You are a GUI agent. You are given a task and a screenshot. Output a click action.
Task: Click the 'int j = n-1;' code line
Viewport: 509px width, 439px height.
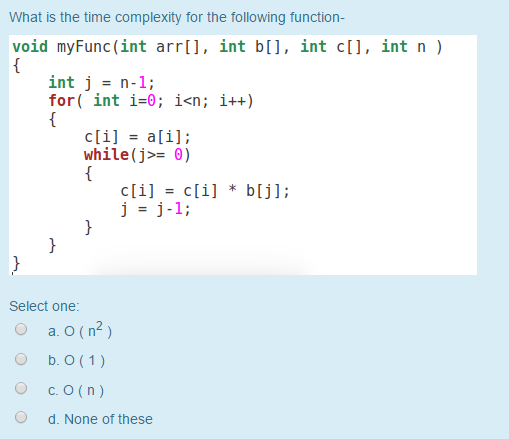101,83
